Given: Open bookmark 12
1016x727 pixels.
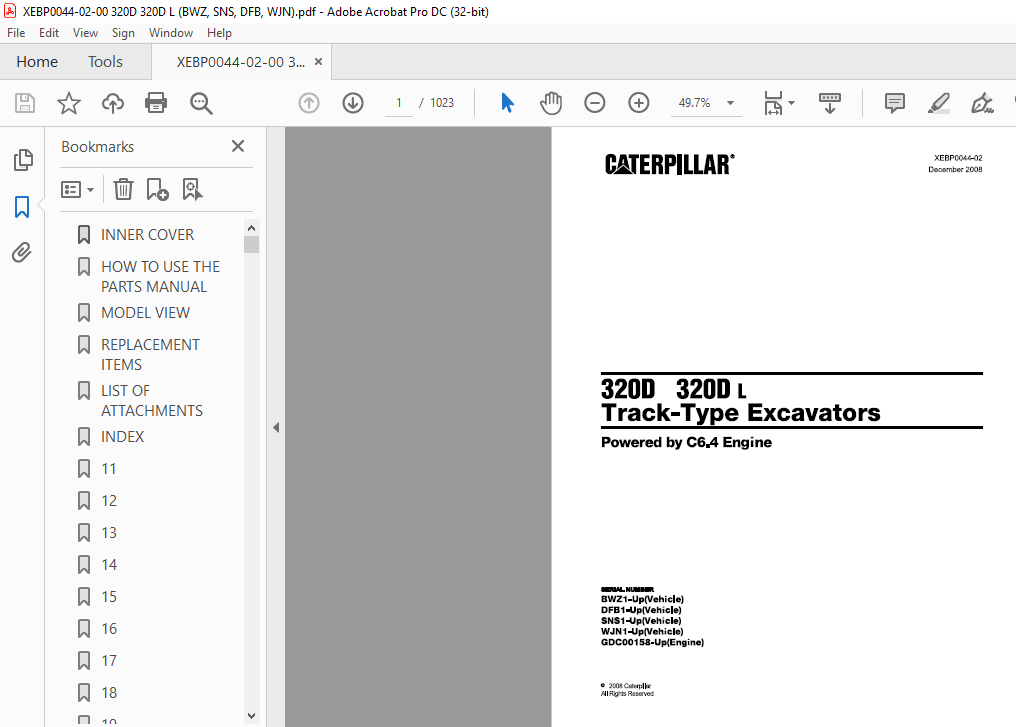Looking at the screenshot, I should pyautogui.click(x=109, y=501).
